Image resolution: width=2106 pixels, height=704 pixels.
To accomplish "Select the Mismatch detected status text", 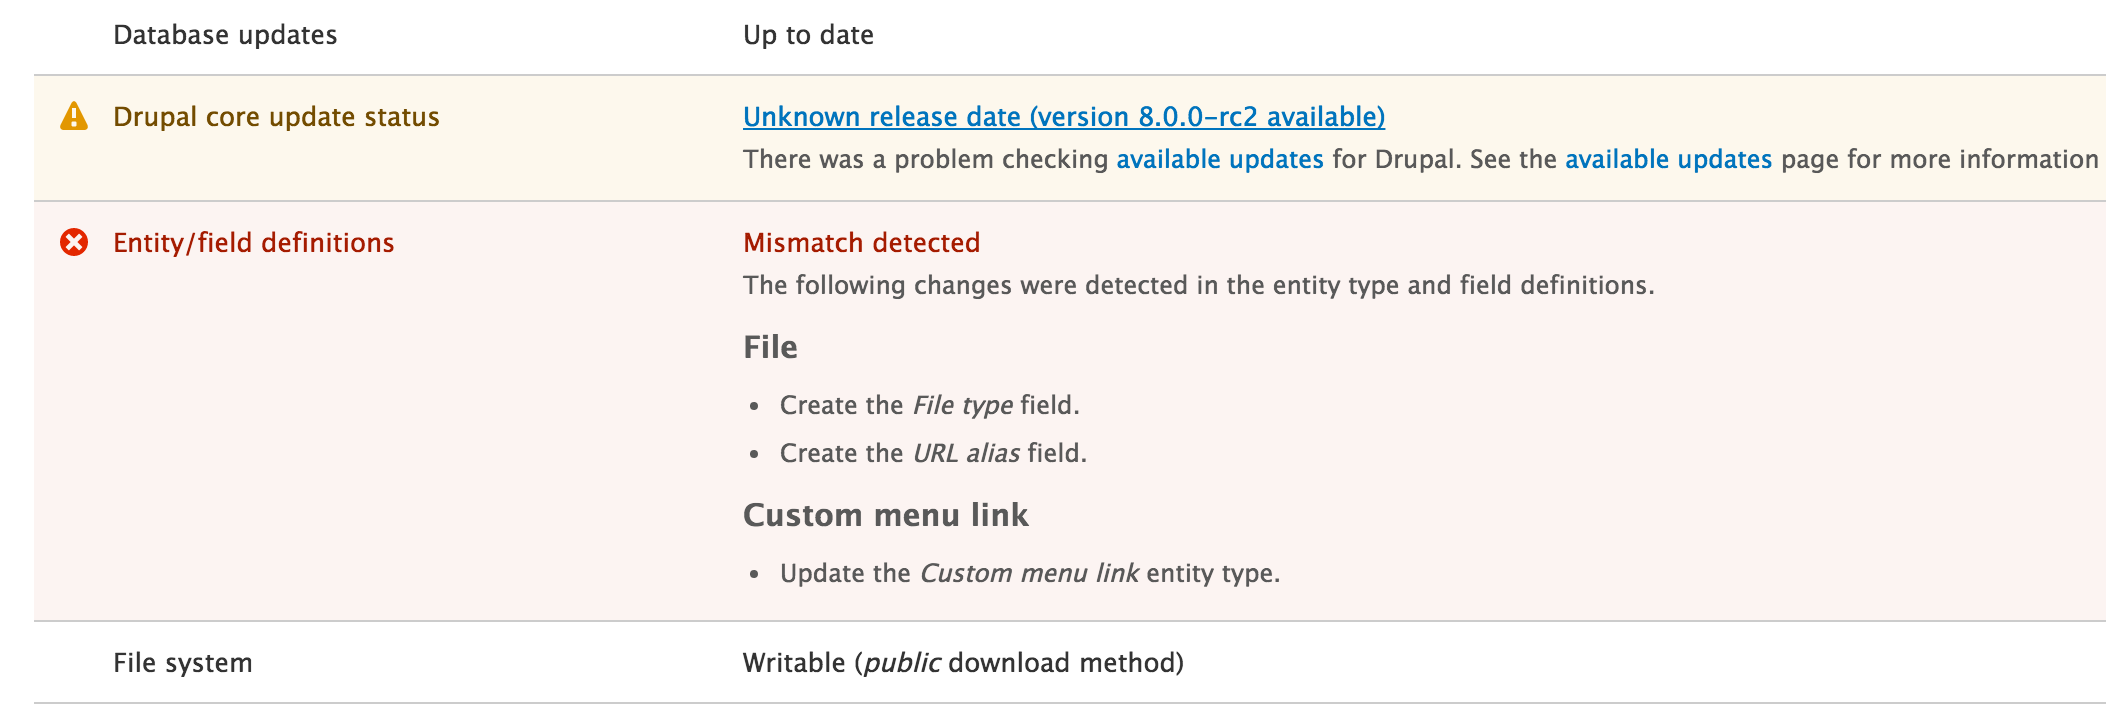I will [x=861, y=242].
